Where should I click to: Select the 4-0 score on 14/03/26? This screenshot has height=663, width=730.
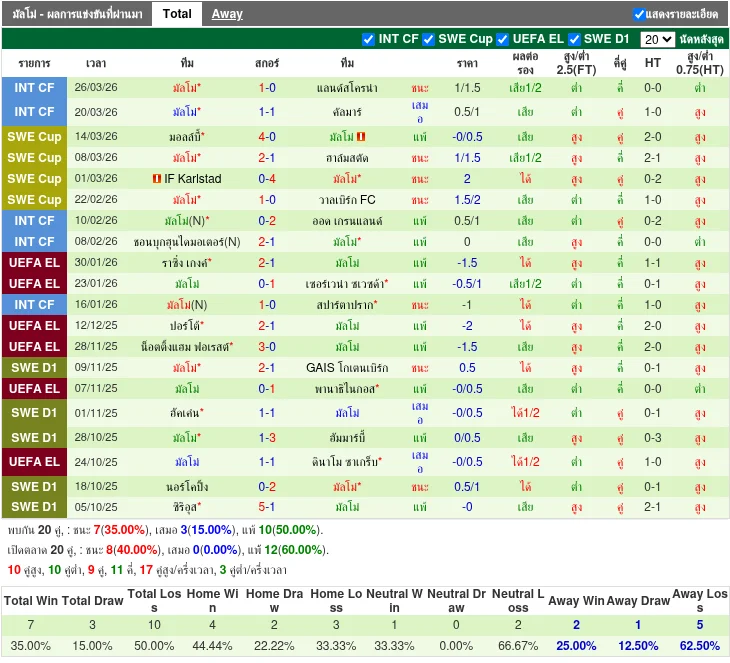tap(267, 137)
